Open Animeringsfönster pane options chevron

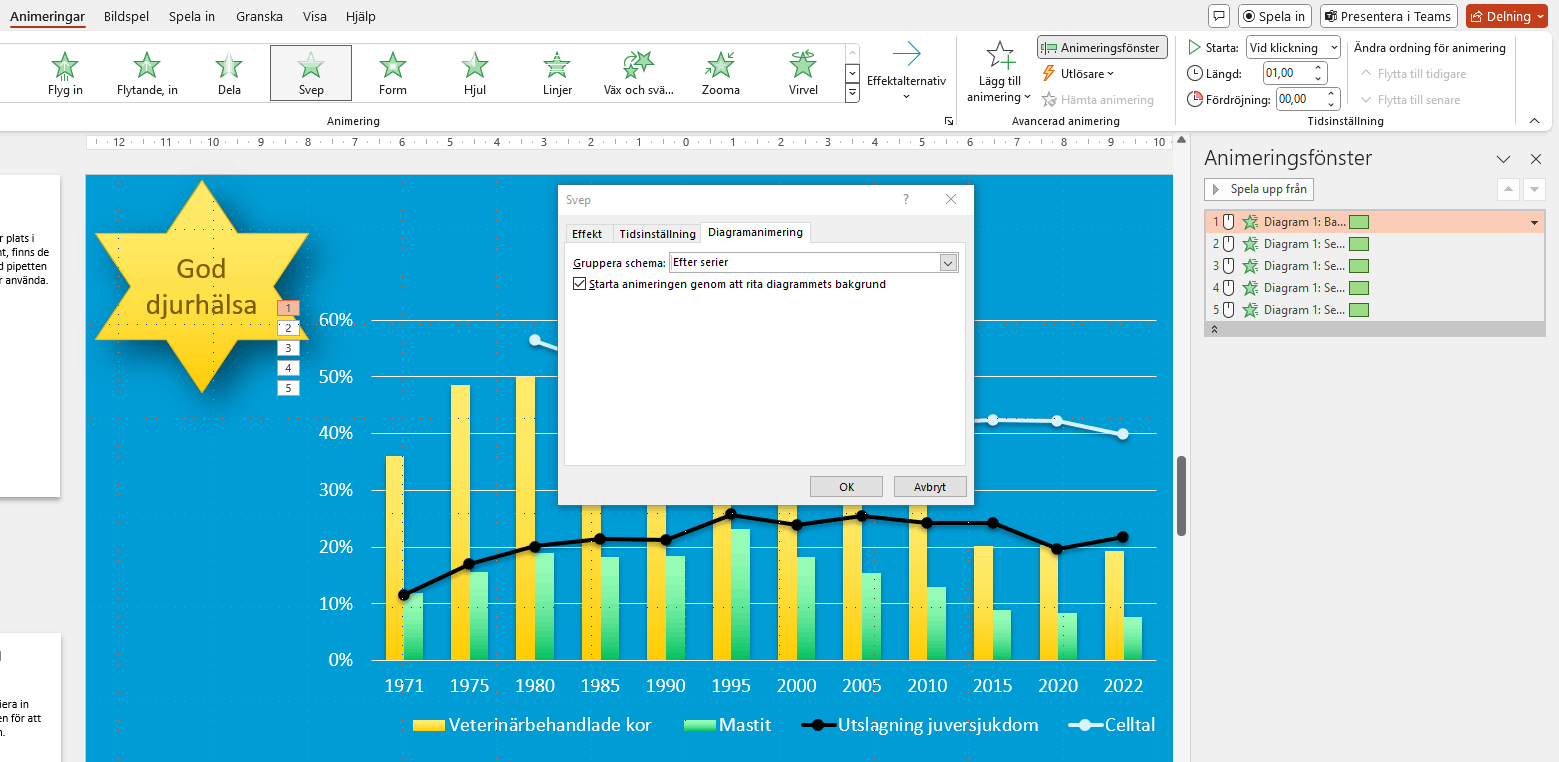[1503, 159]
